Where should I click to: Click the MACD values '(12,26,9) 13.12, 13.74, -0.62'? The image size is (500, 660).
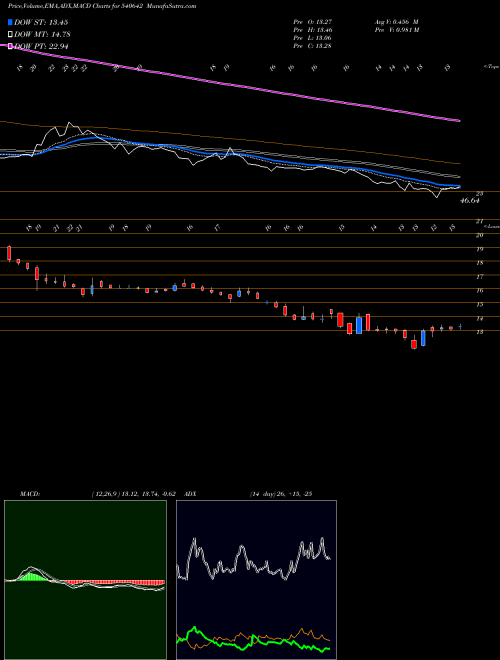(x=136, y=494)
